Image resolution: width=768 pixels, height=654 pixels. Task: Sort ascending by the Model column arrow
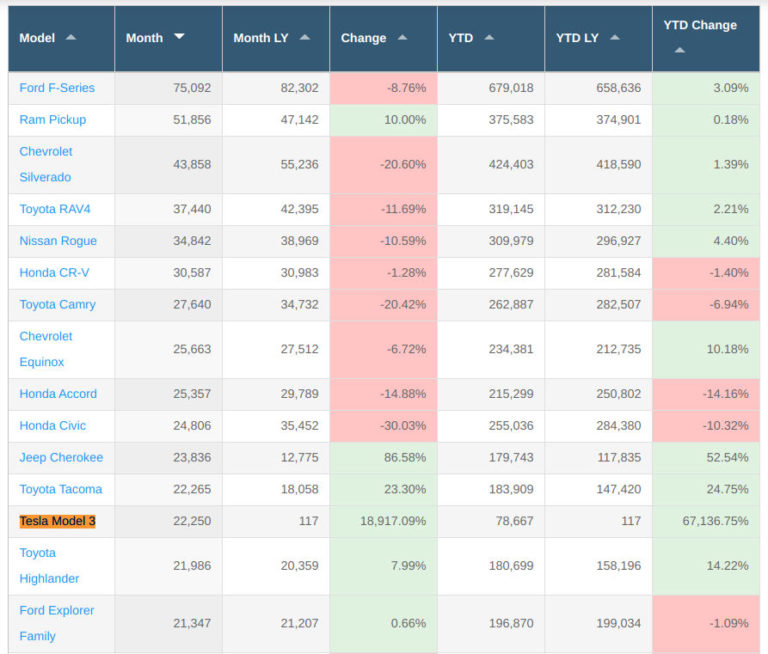point(71,37)
